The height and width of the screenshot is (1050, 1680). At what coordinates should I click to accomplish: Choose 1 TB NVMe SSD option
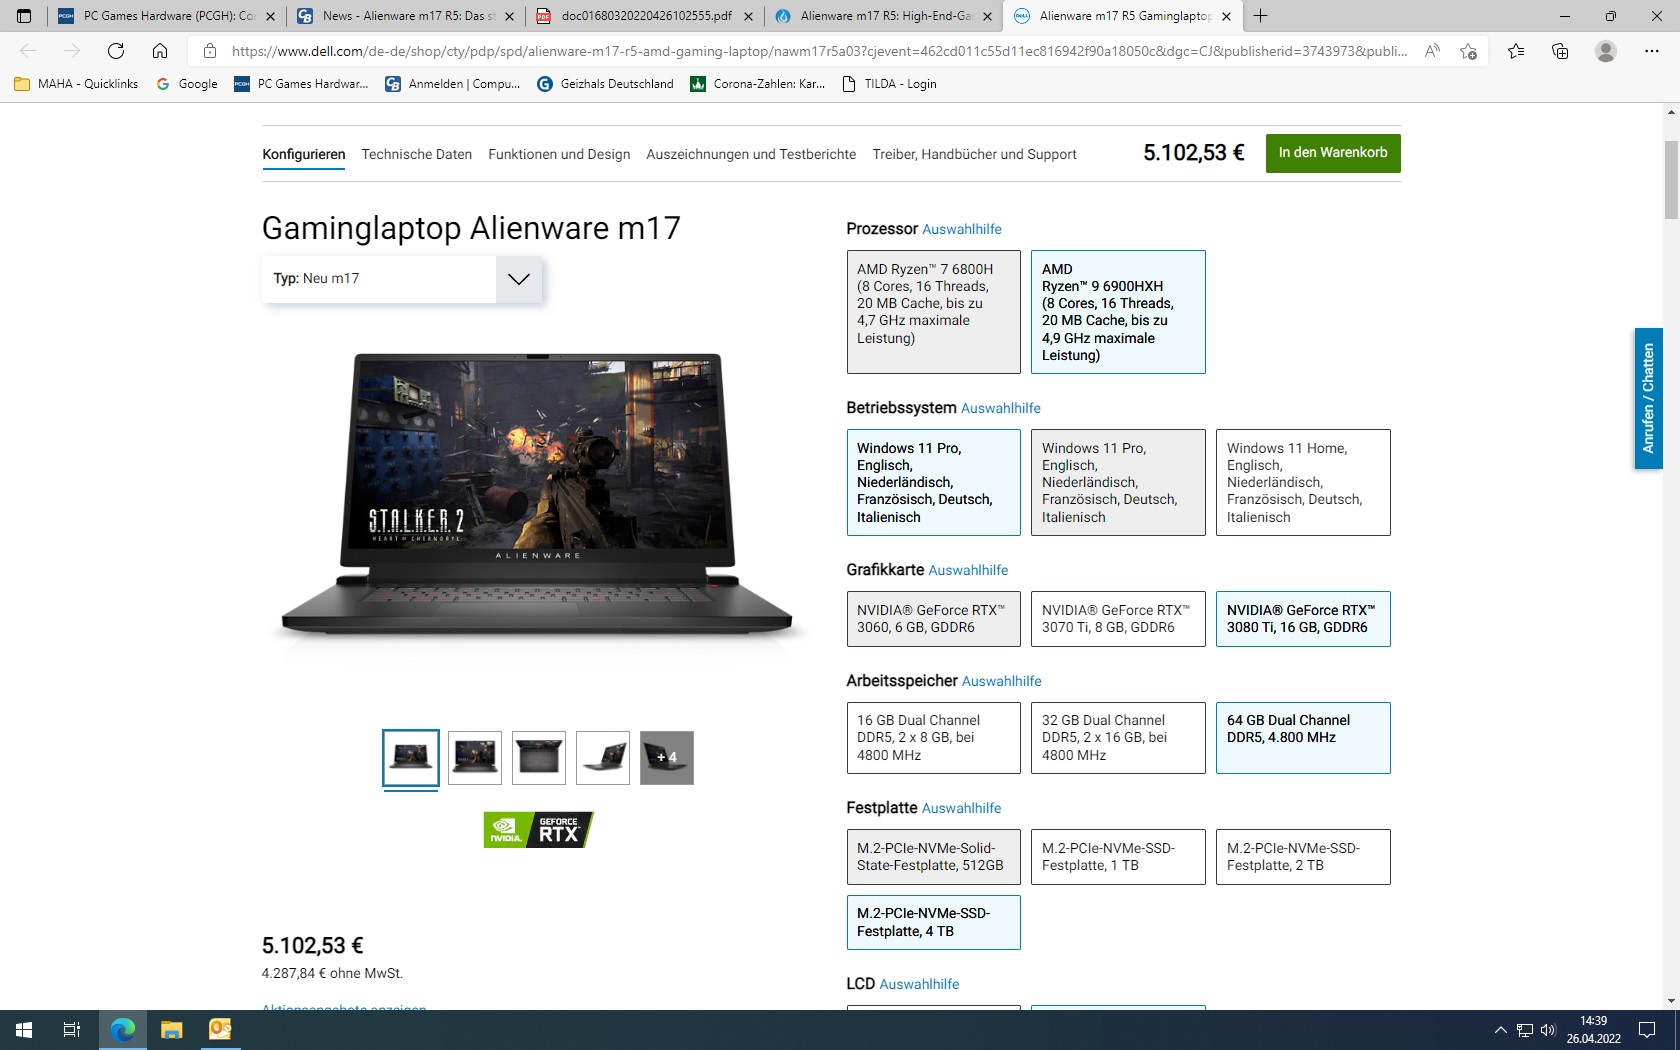click(1118, 857)
